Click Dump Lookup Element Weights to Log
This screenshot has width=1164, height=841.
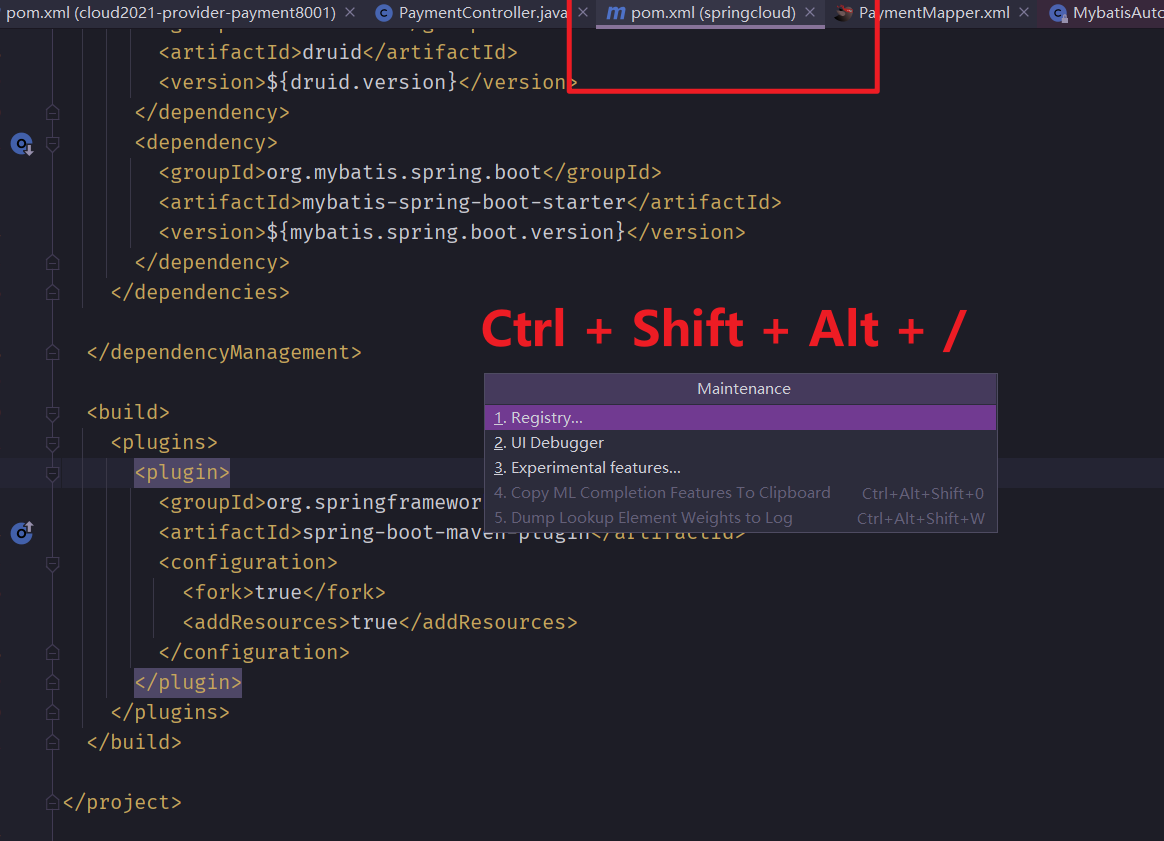(740, 518)
